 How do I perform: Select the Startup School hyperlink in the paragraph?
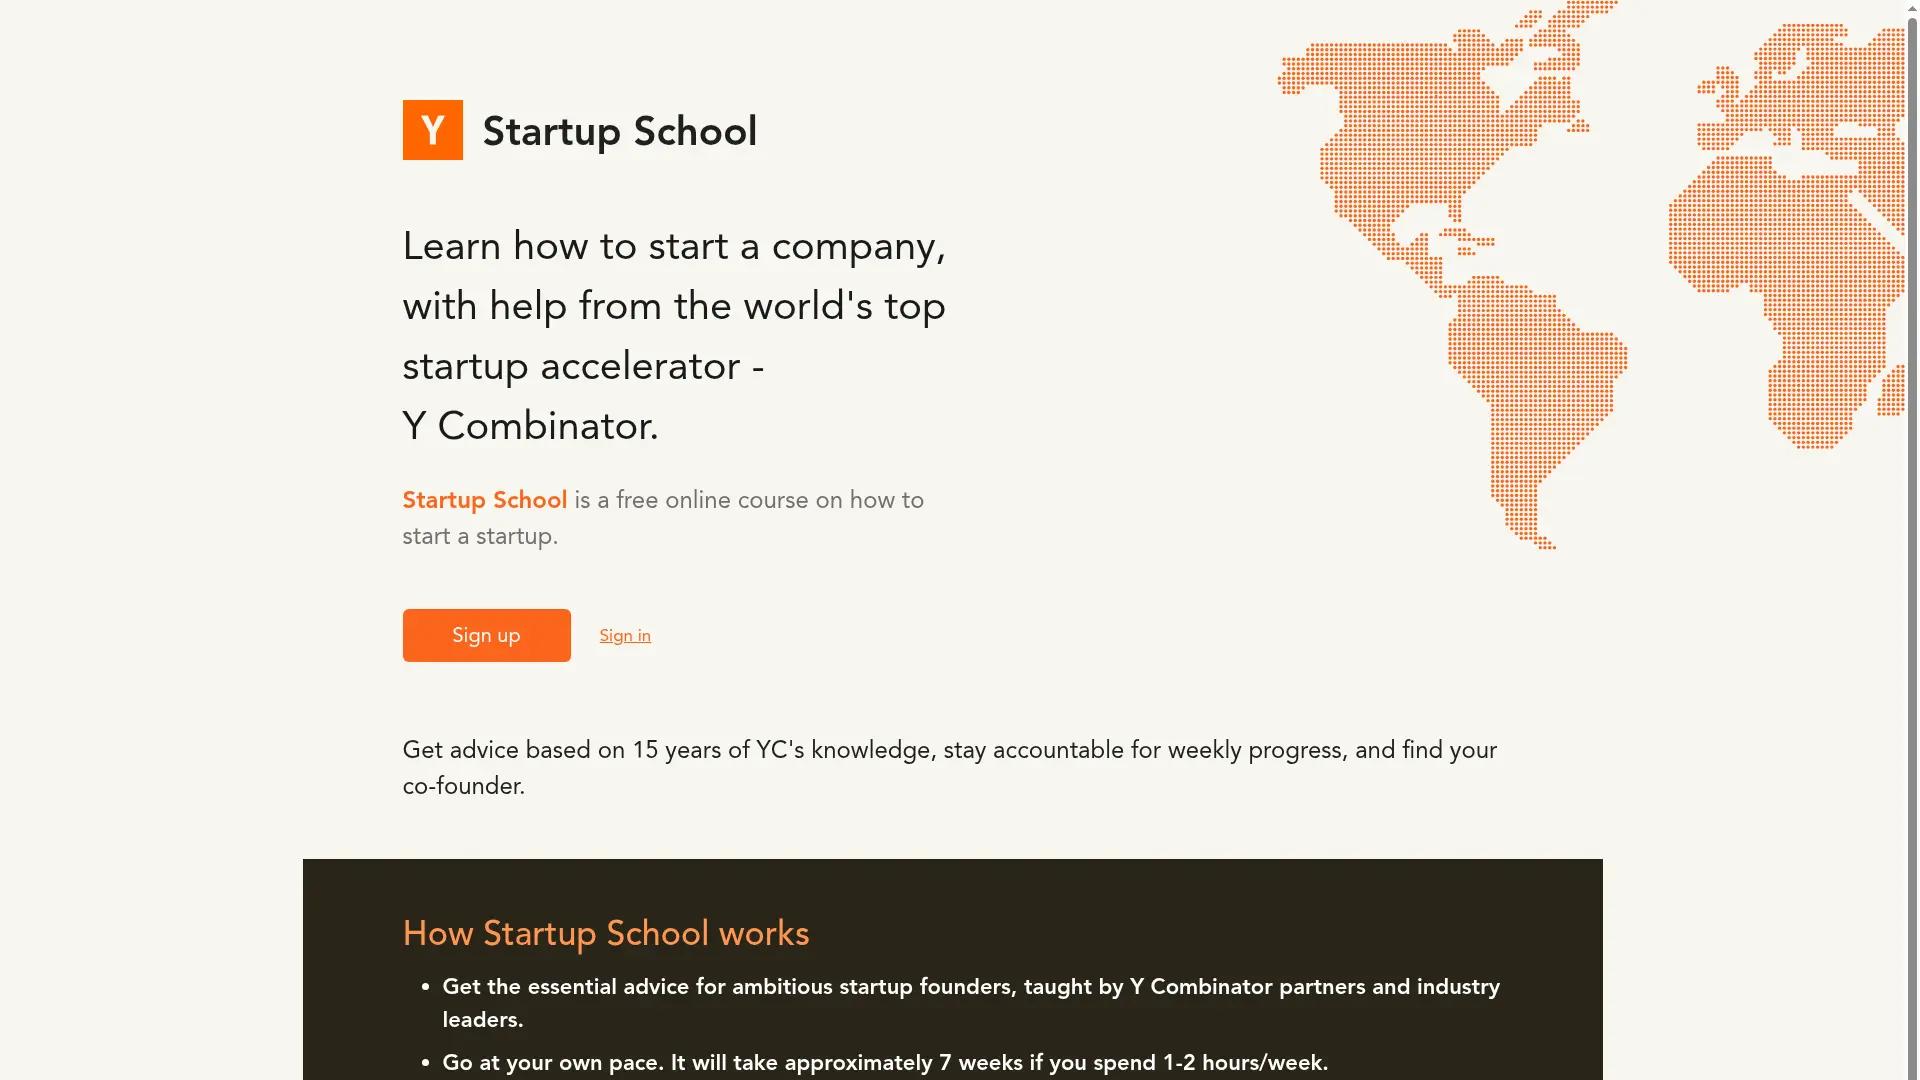tap(484, 500)
